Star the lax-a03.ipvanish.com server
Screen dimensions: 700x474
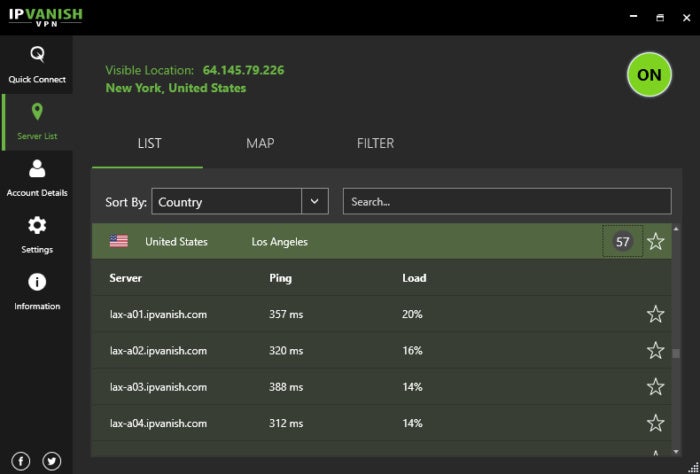655,387
